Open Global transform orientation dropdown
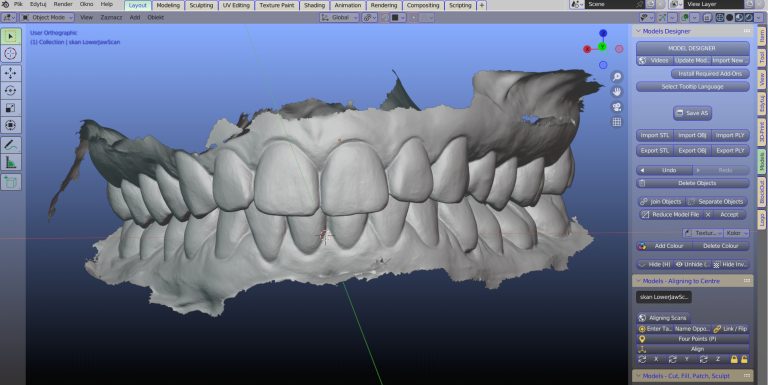Screen dimensions: 768x385 click(x=339, y=18)
